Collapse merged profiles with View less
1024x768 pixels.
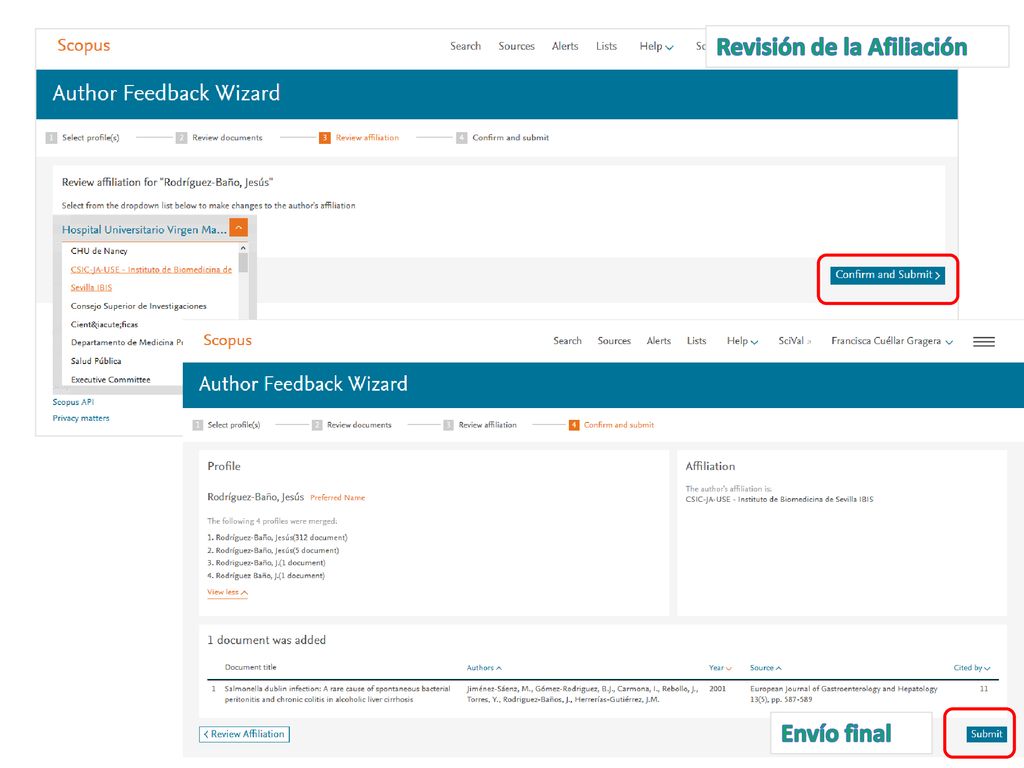coord(227,592)
